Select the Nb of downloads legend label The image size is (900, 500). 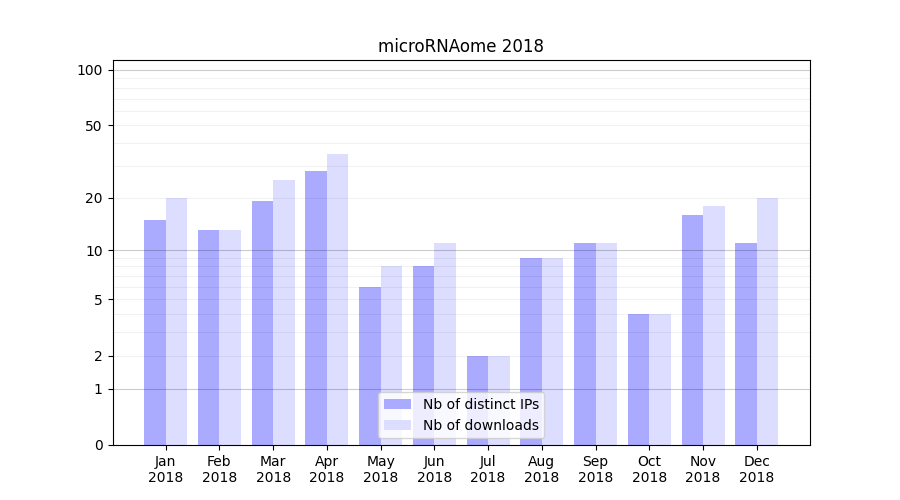(x=480, y=425)
